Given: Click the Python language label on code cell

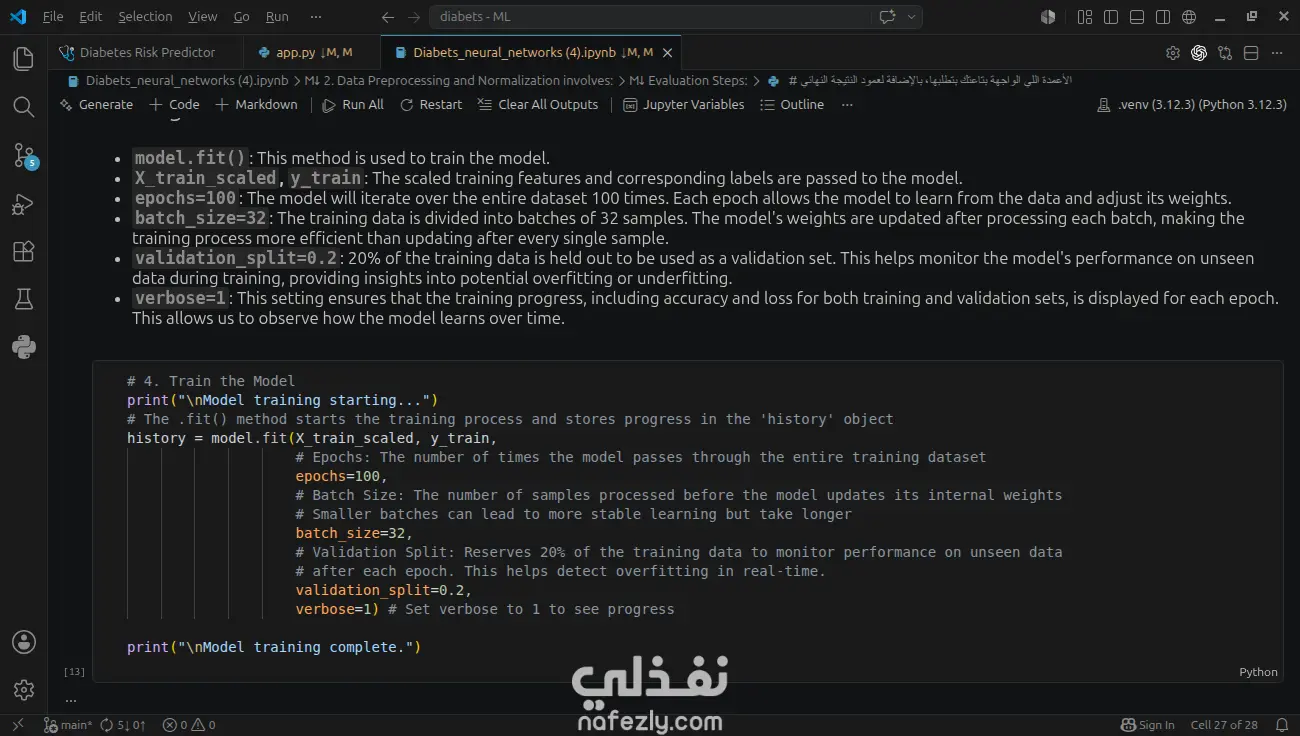Looking at the screenshot, I should (1258, 672).
